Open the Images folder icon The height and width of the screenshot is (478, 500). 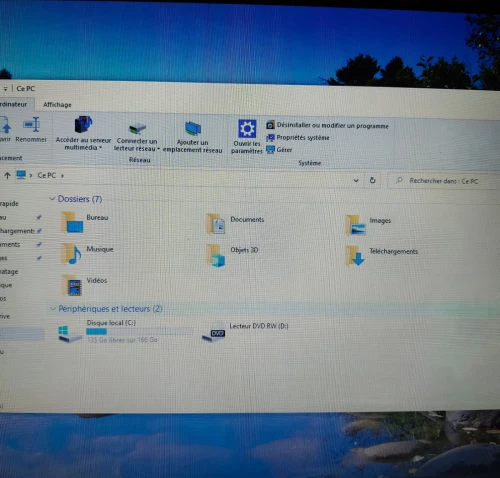[356, 225]
